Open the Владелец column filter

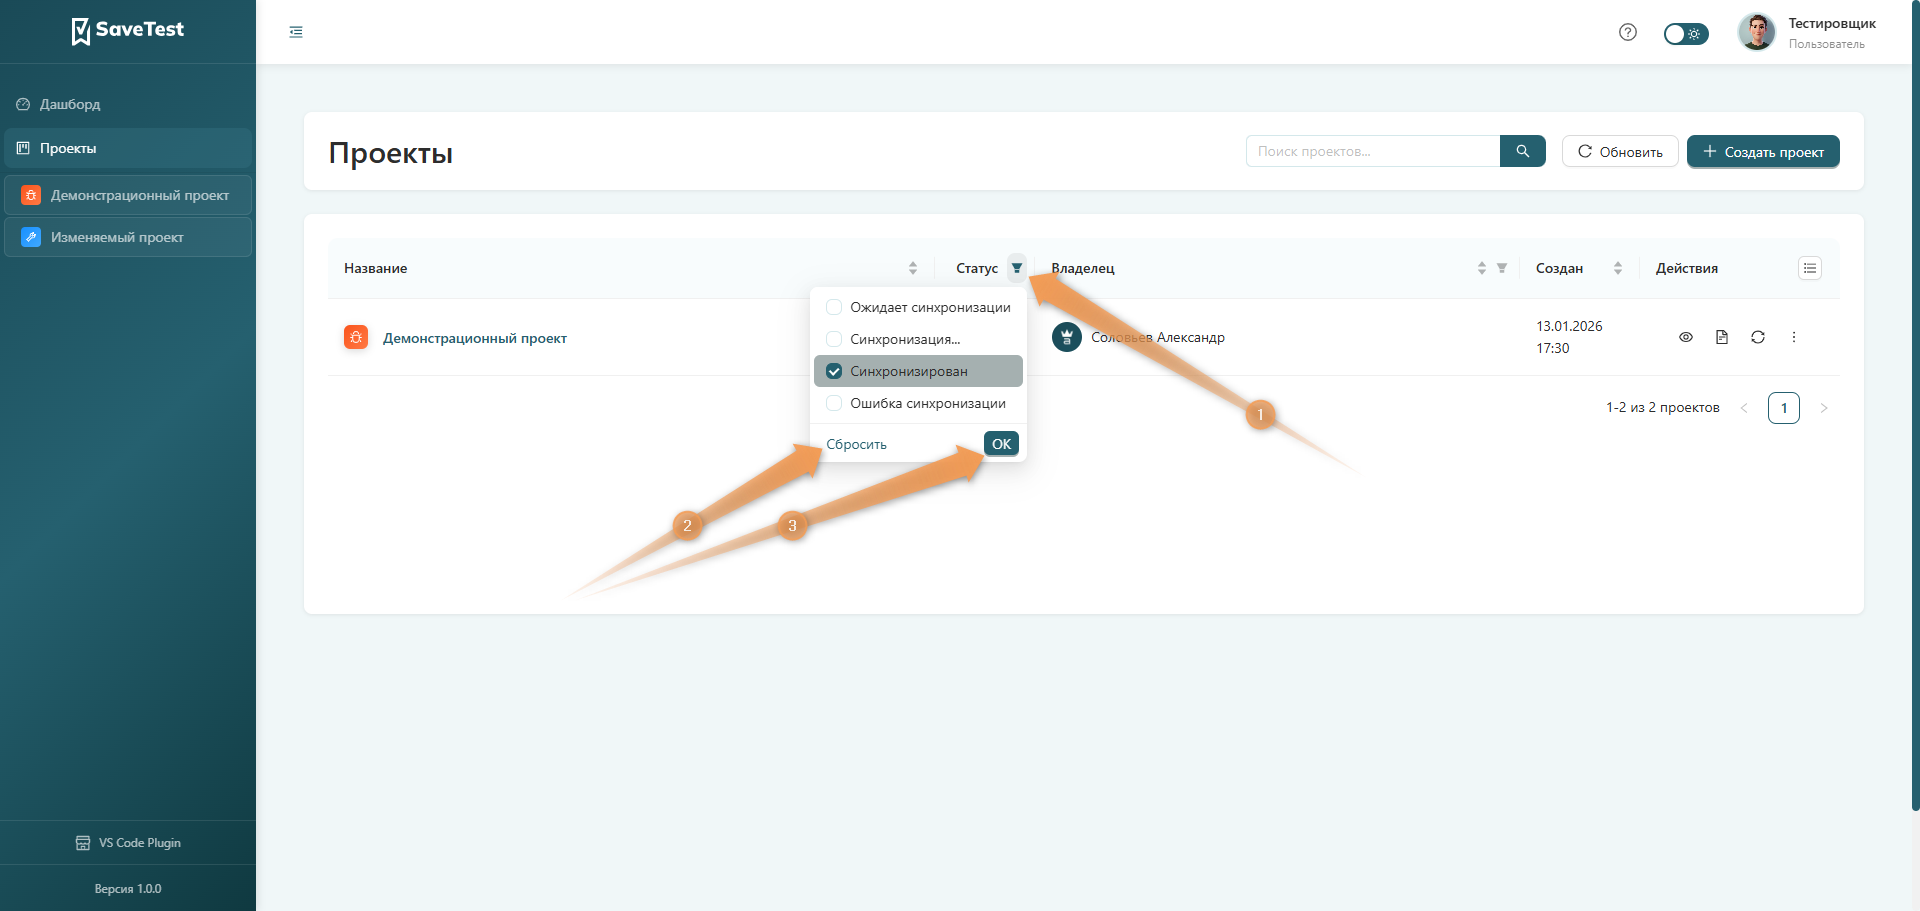click(1502, 268)
